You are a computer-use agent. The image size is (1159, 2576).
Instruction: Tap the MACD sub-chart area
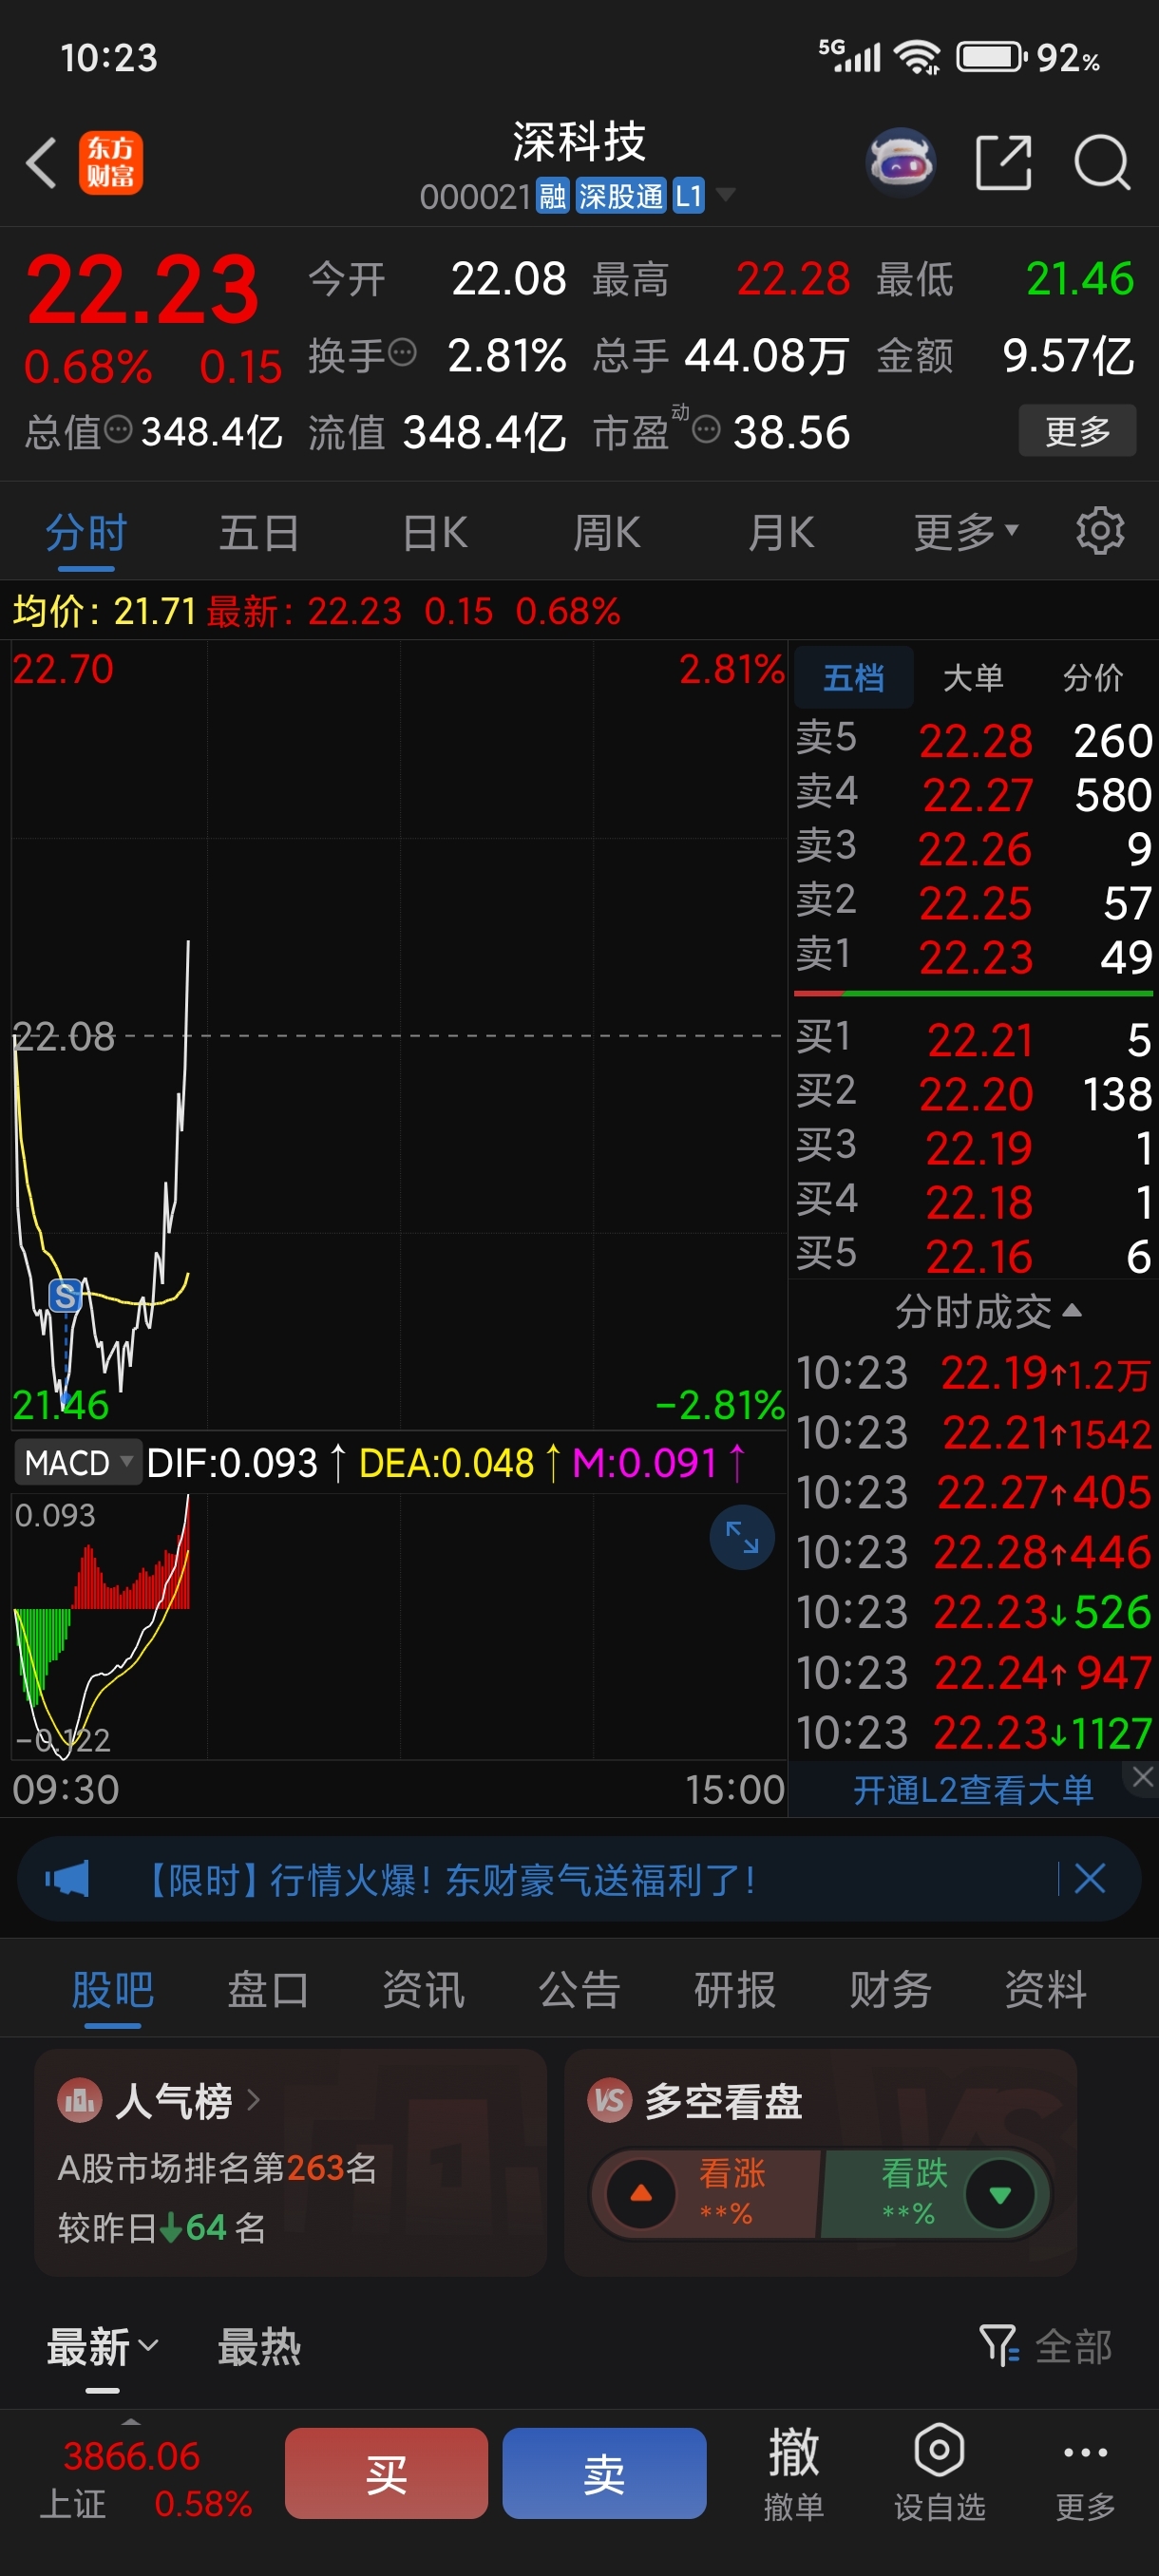pyautogui.click(x=398, y=1626)
